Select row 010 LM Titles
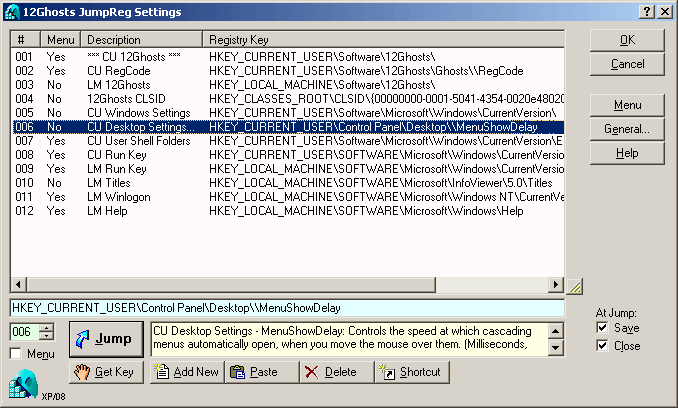 pos(287,183)
